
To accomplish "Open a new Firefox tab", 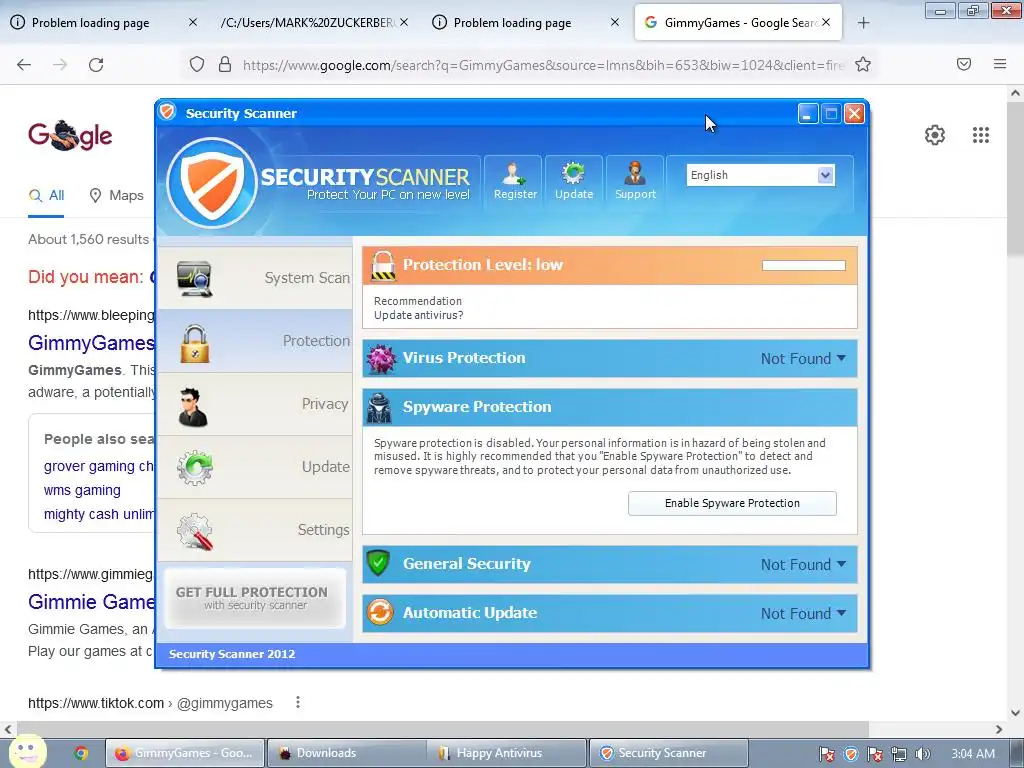I will (x=863, y=23).
